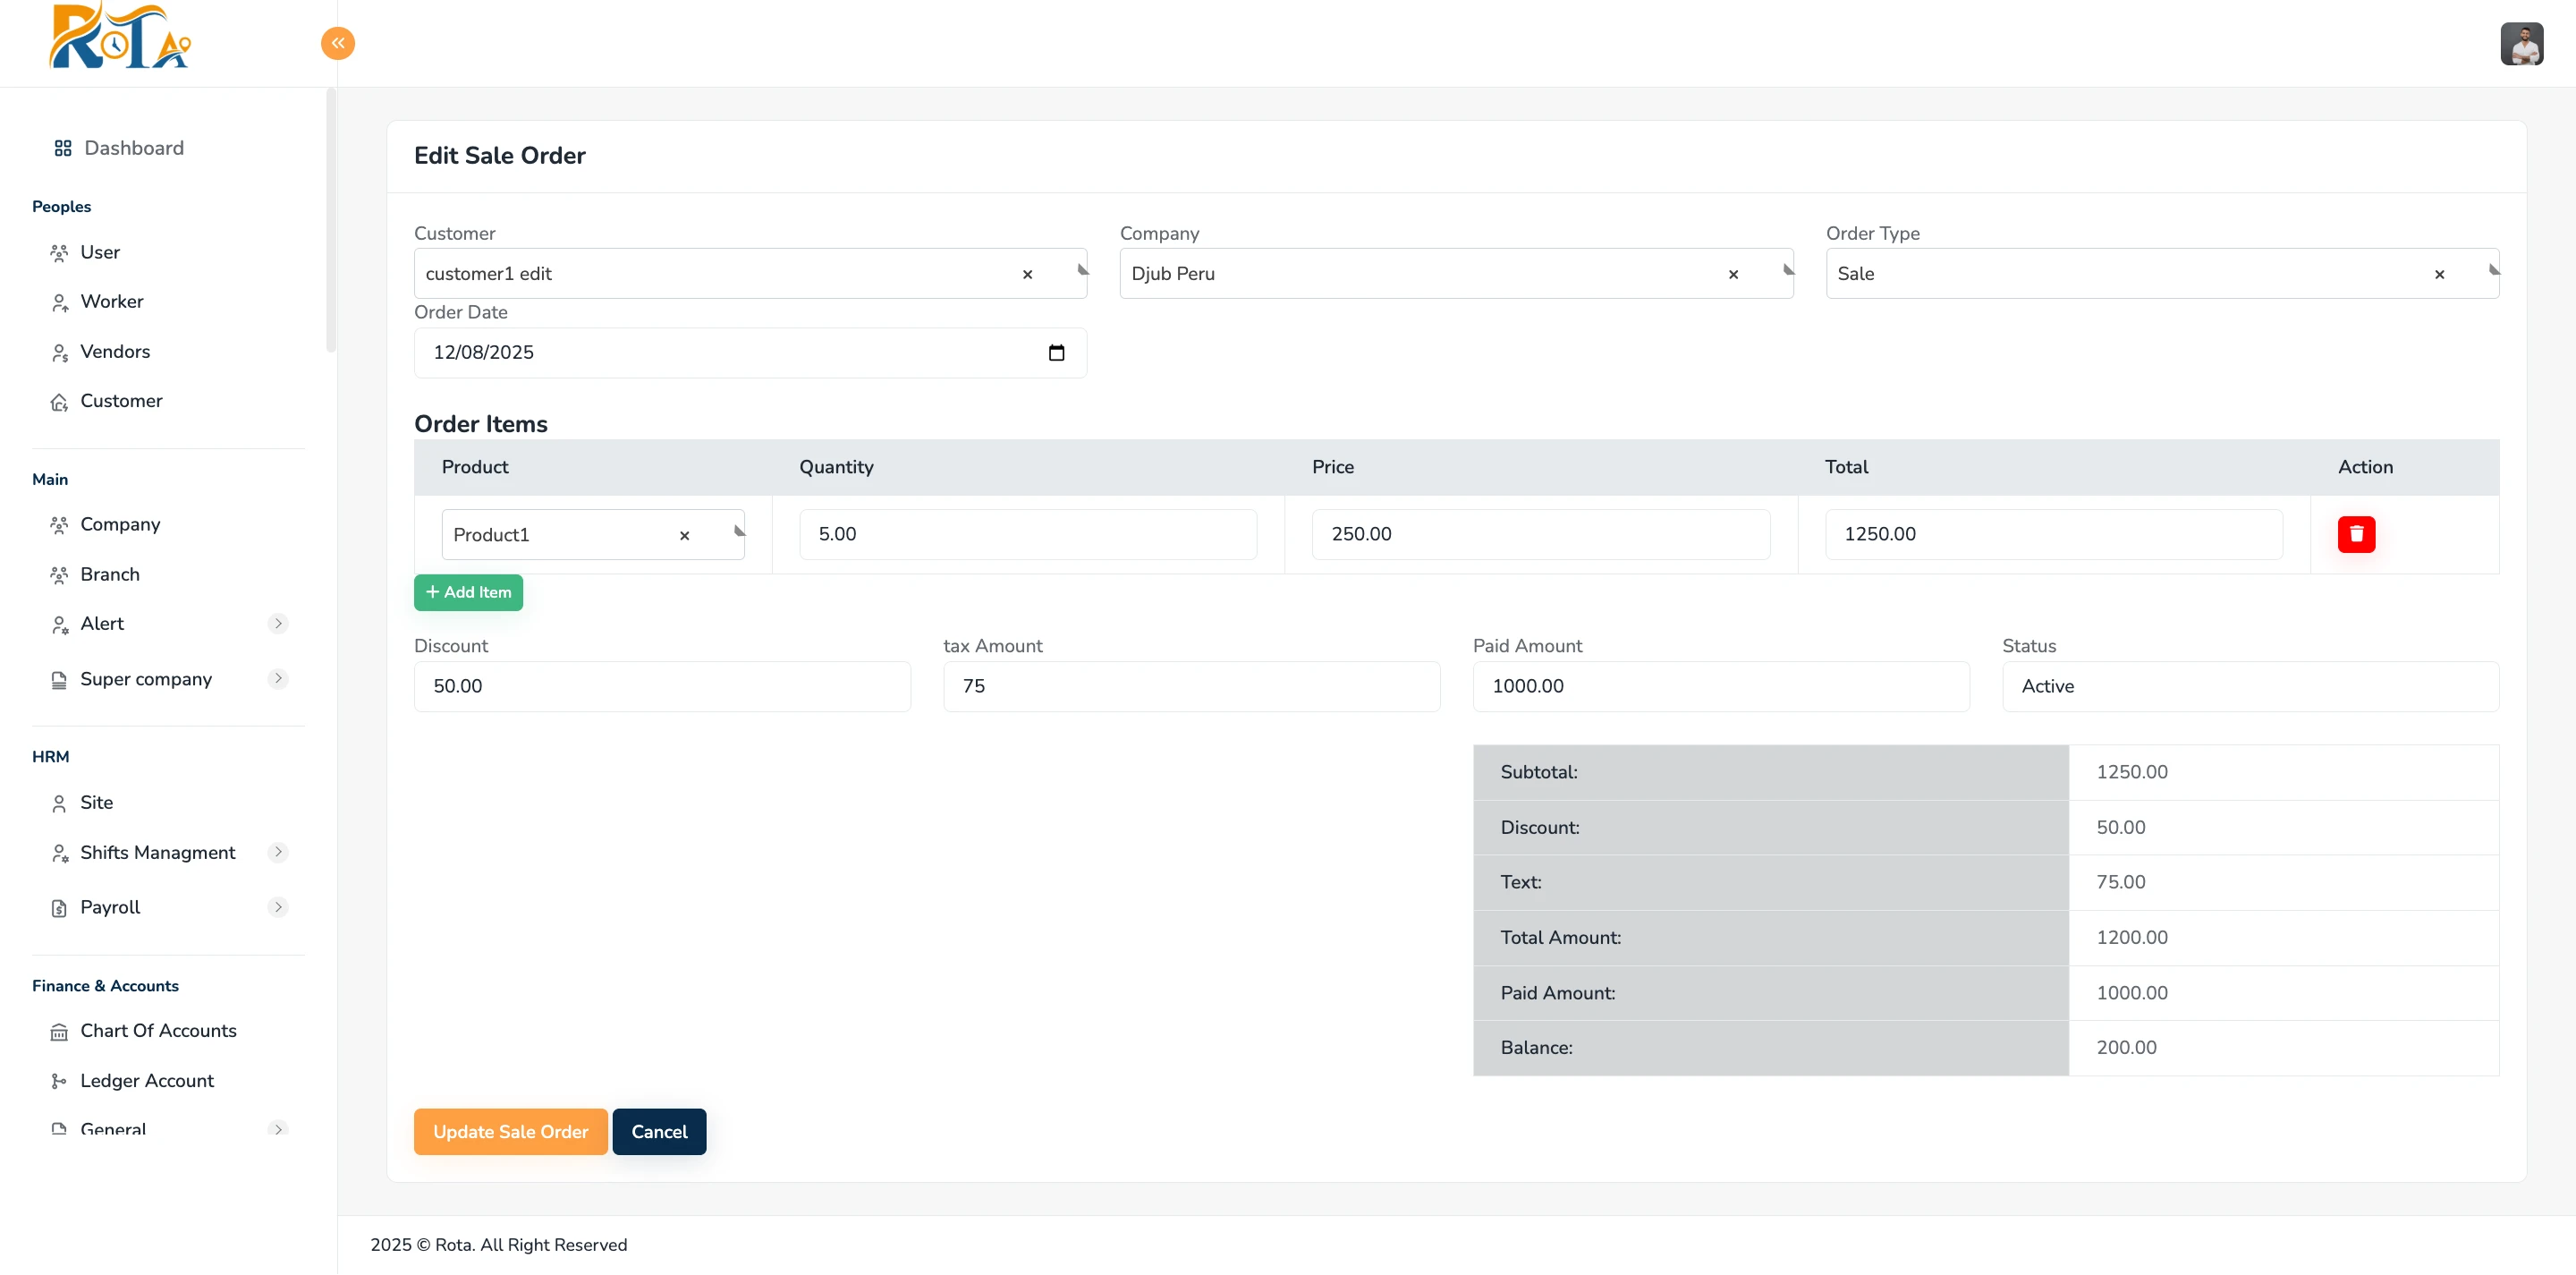Delete Product1 row with red trash icon
The height and width of the screenshot is (1275, 2576).
[x=2355, y=534]
